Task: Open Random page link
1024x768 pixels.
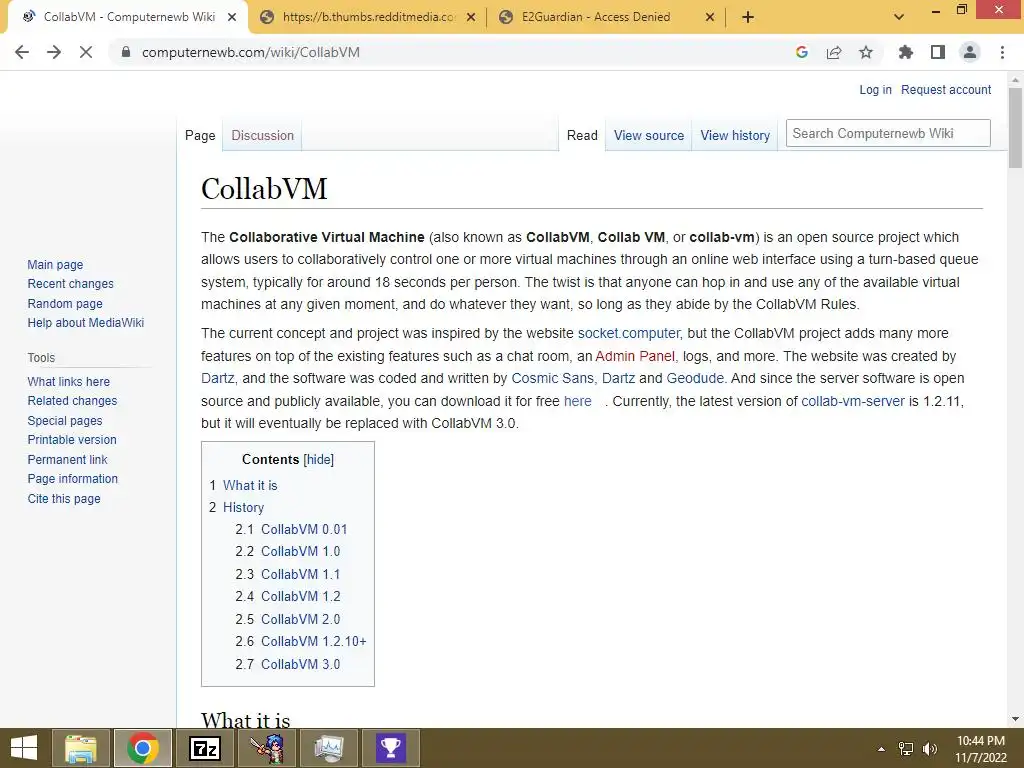Action: pos(65,303)
